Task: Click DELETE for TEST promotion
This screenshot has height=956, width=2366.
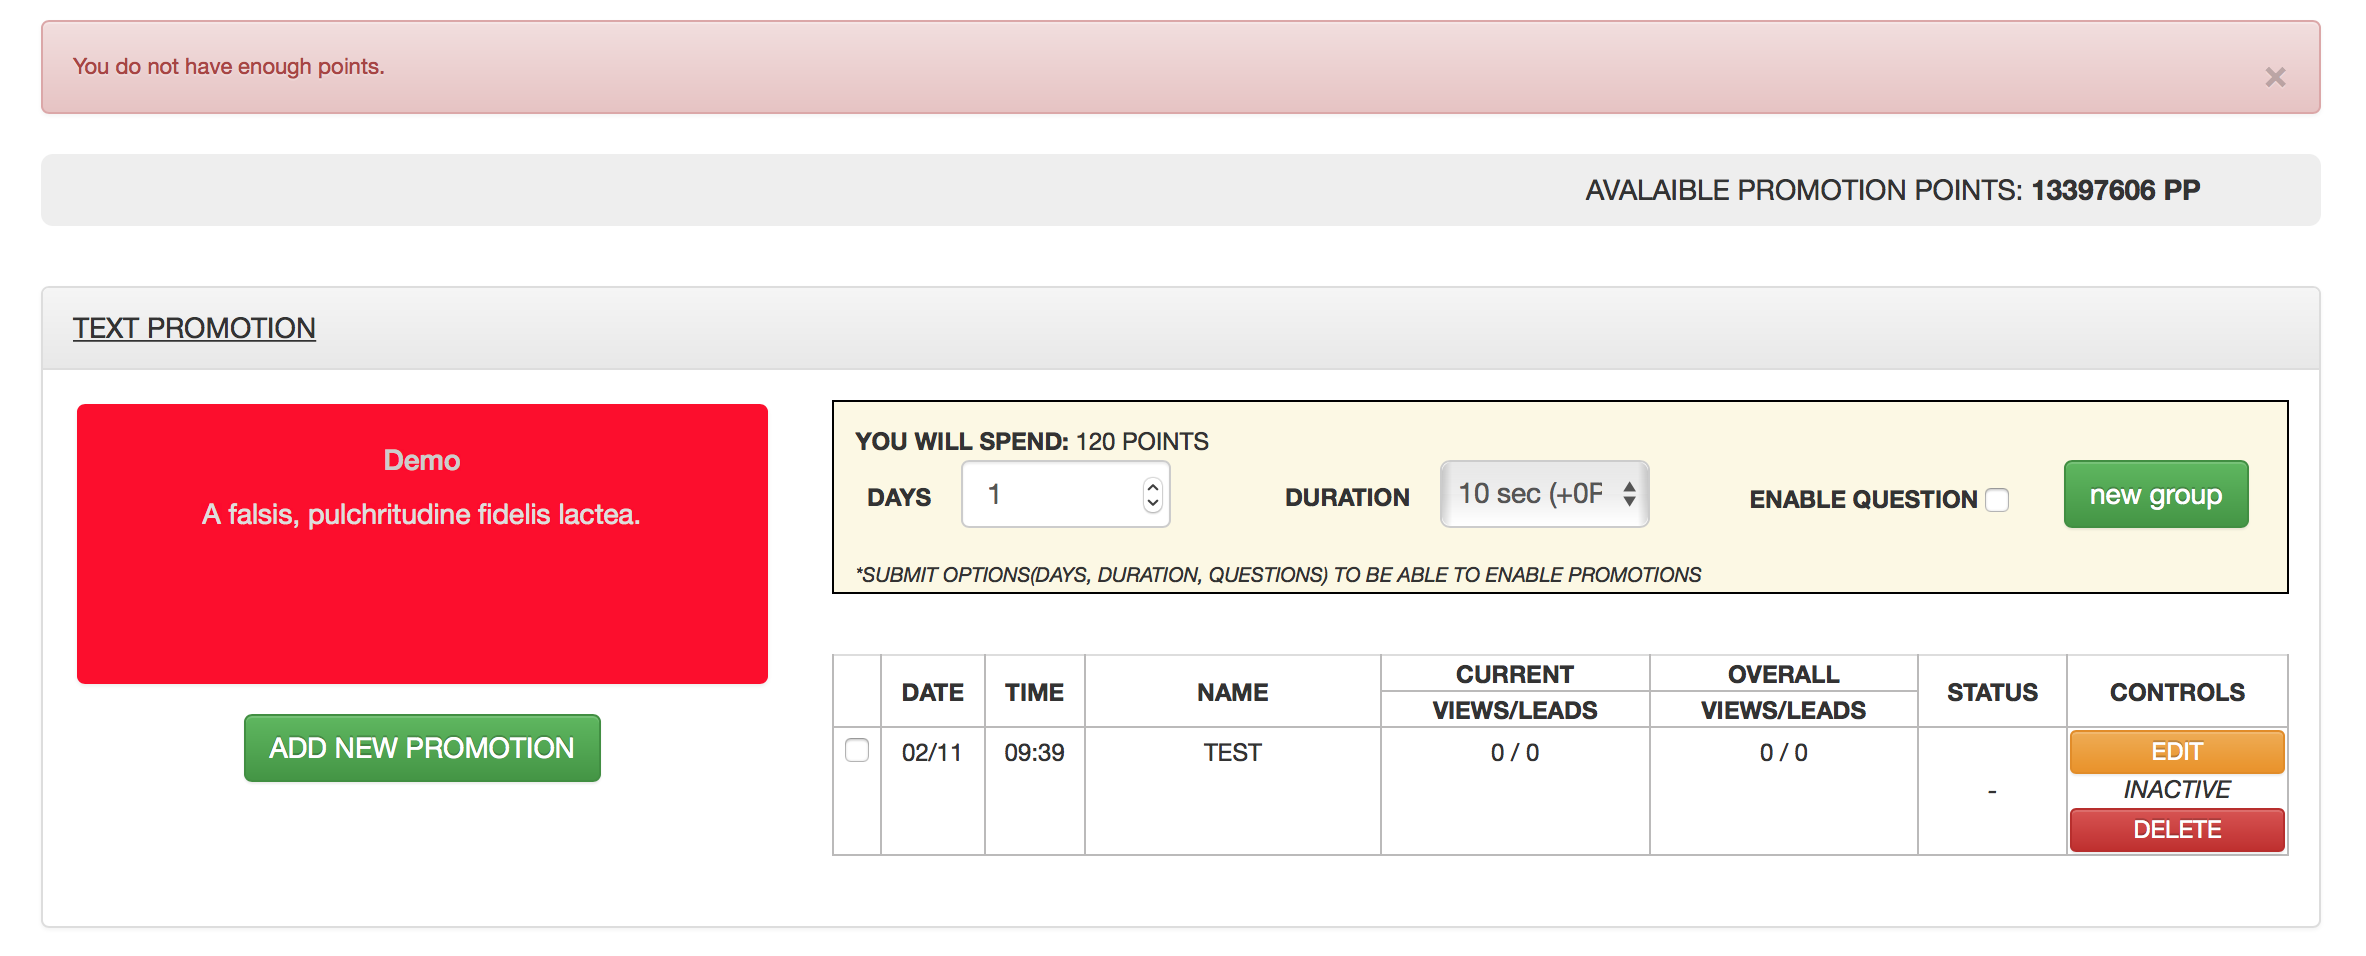Action: 2177,830
